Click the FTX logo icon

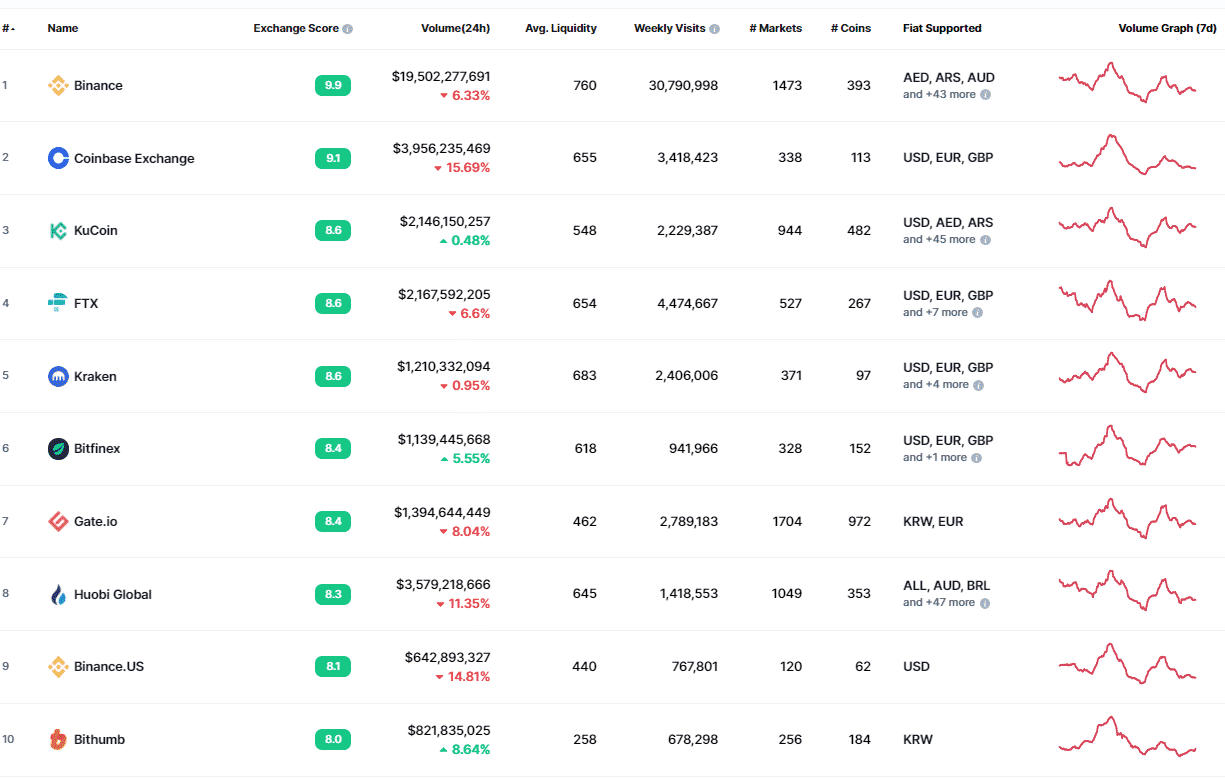click(x=58, y=303)
